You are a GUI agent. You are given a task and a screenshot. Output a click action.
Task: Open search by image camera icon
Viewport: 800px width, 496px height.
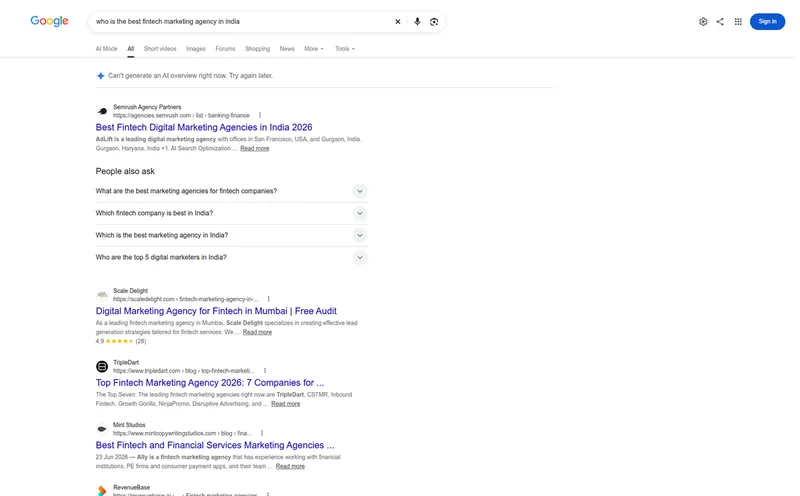pos(434,21)
